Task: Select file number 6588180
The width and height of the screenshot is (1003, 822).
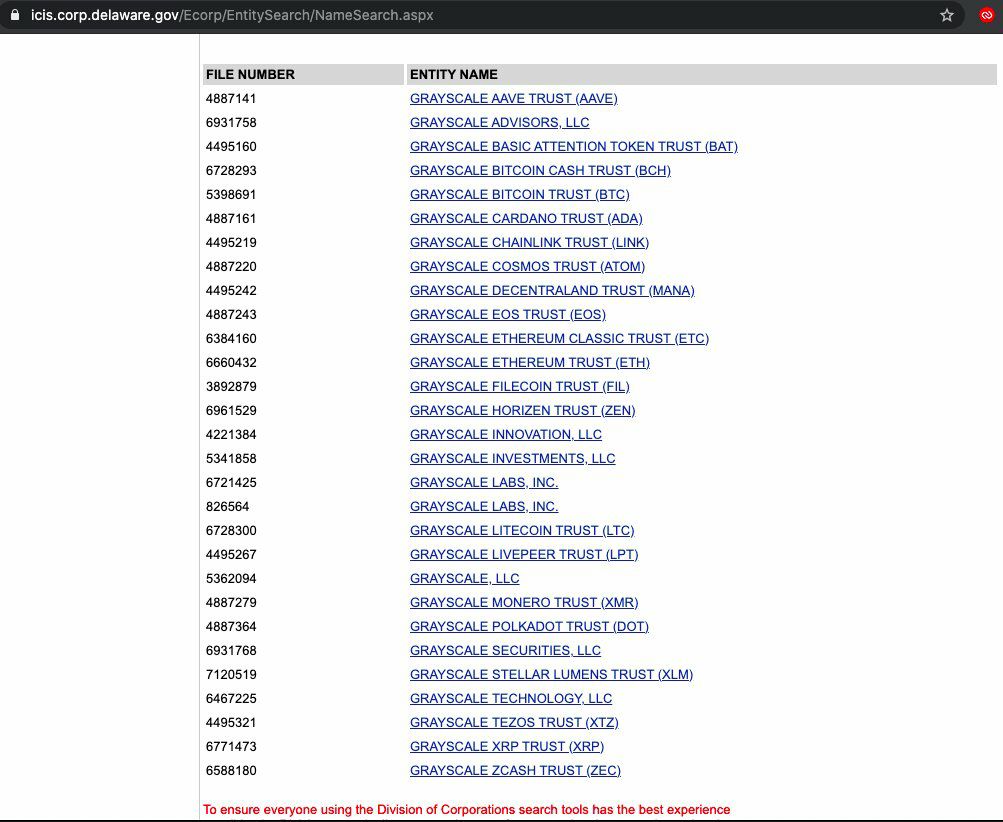Action: [x=231, y=770]
